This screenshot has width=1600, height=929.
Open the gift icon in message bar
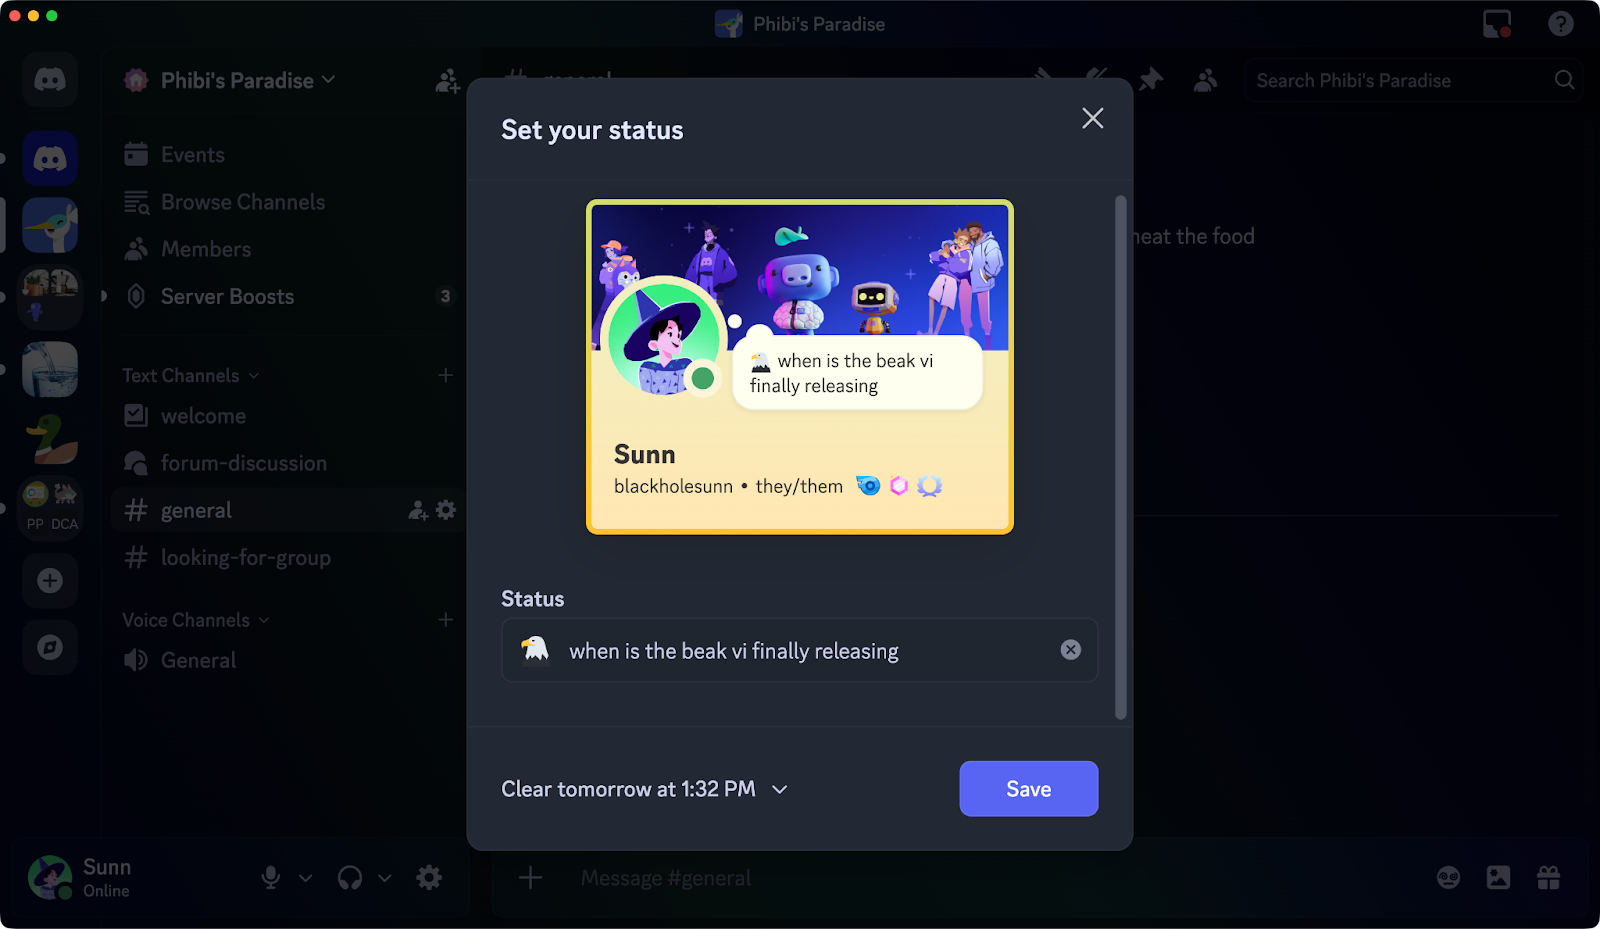[x=1548, y=878]
